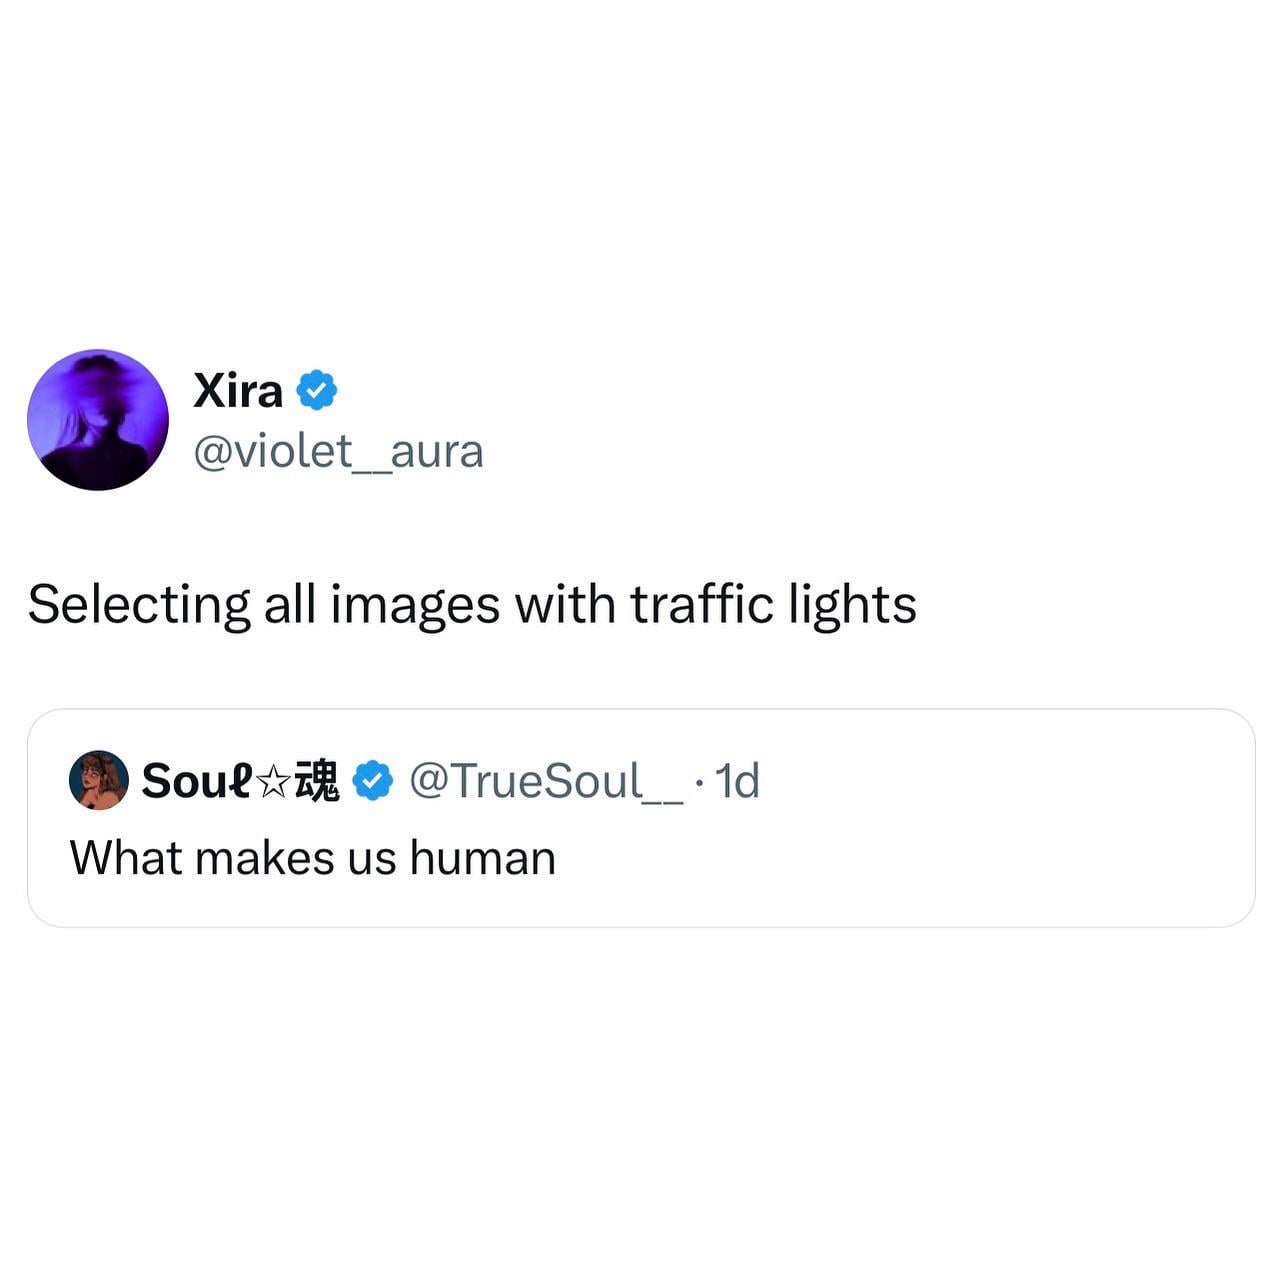This screenshot has width=1283, height=1283.
Task: Click the star symbol in Soul's name
Action: 273,783
